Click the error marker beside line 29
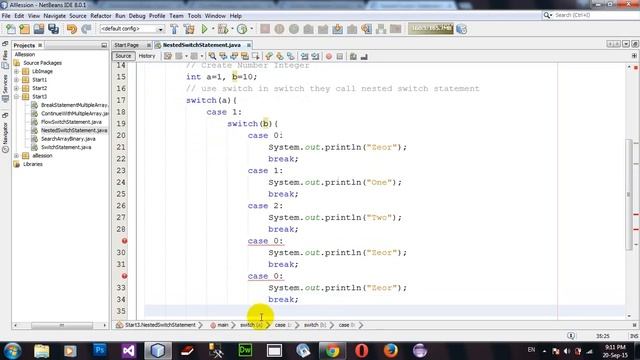 124,241
